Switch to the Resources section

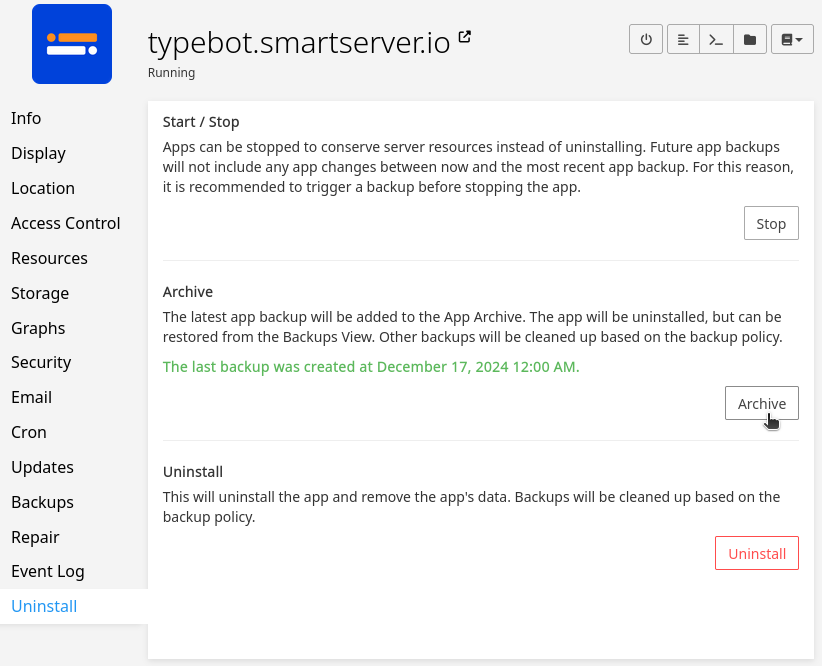[49, 258]
